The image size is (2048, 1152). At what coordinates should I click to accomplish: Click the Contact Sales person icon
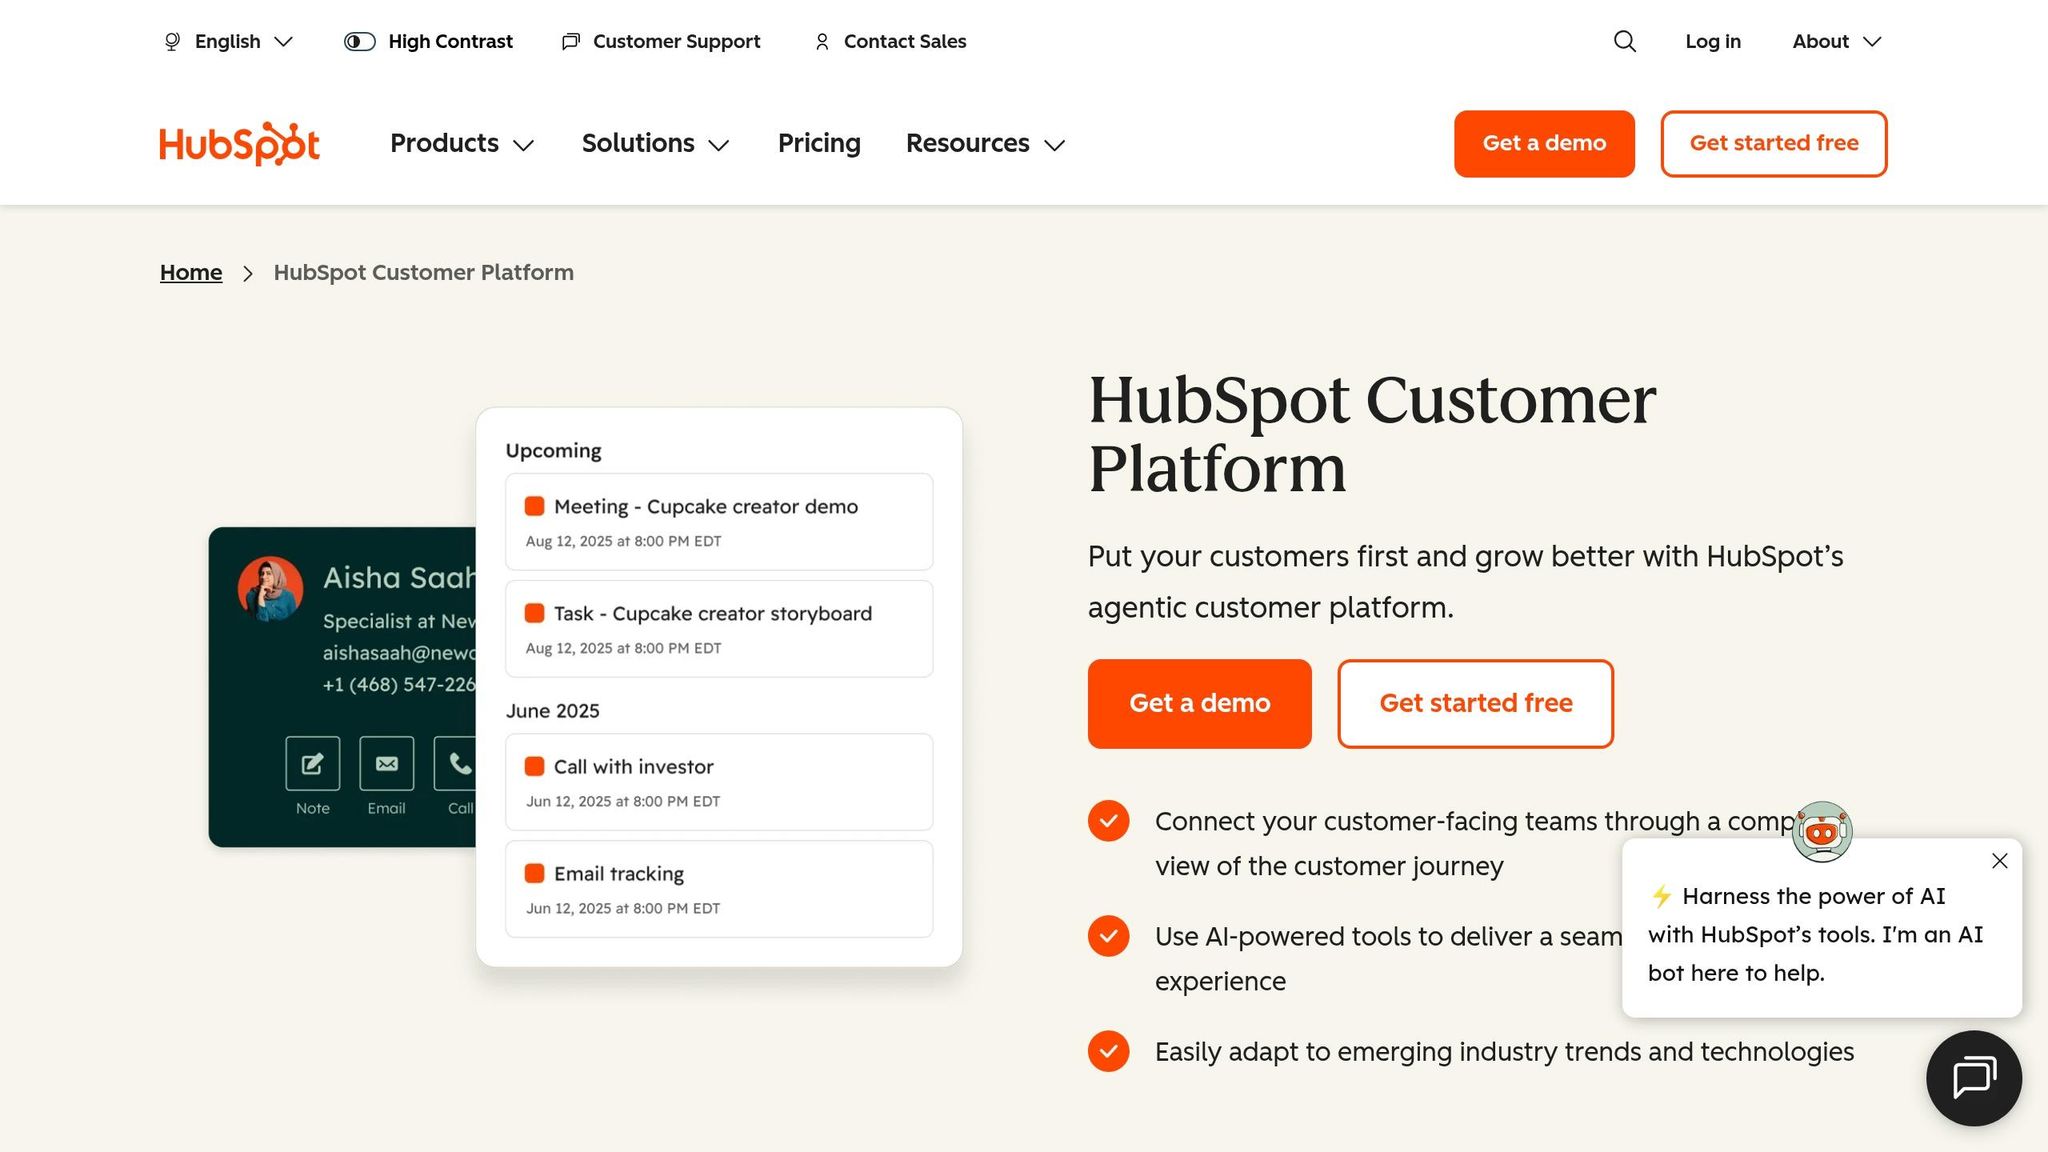tap(822, 41)
